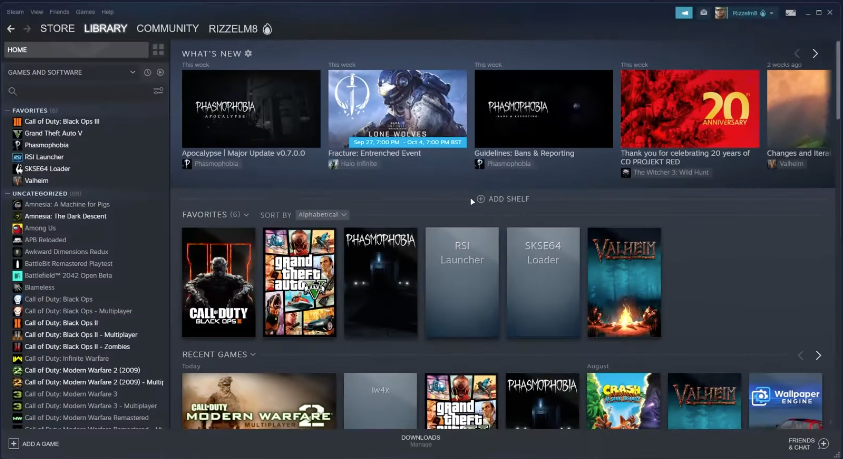Open the Steam announcements megaphone button

[x=684, y=13]
